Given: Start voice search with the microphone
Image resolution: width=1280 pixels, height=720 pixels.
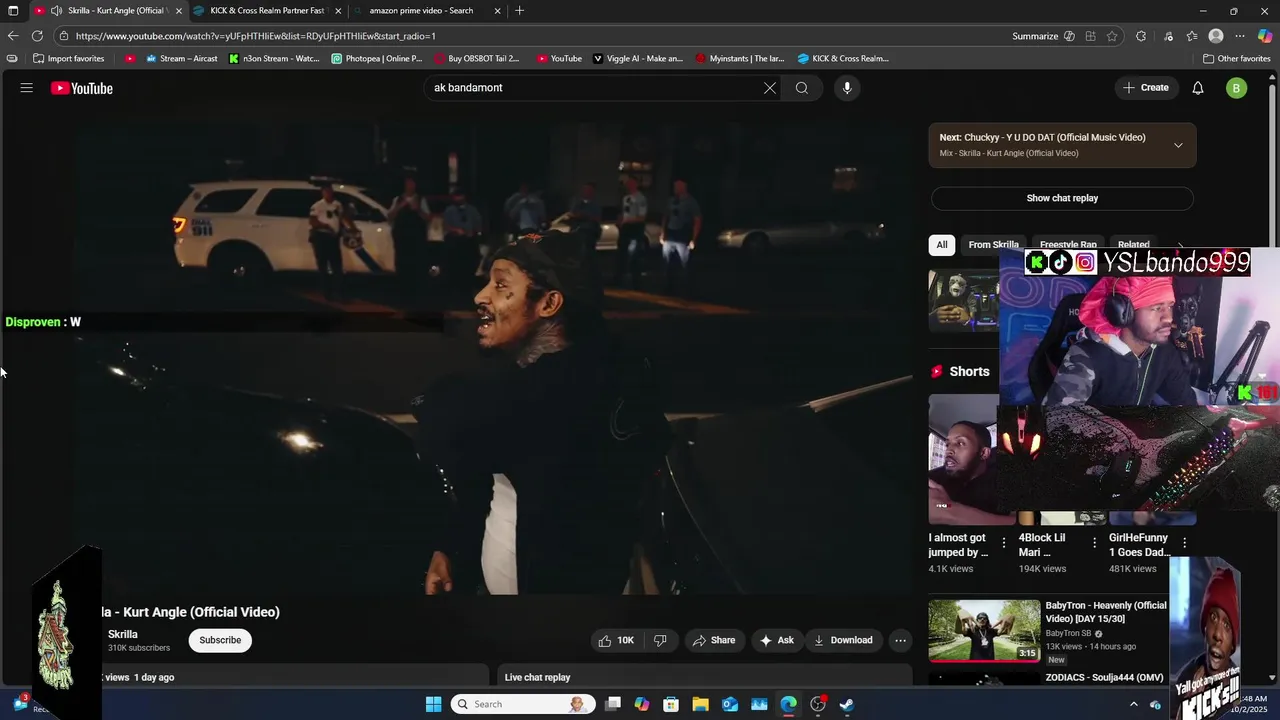Looking at the screenshot, I should click(847, 88).
